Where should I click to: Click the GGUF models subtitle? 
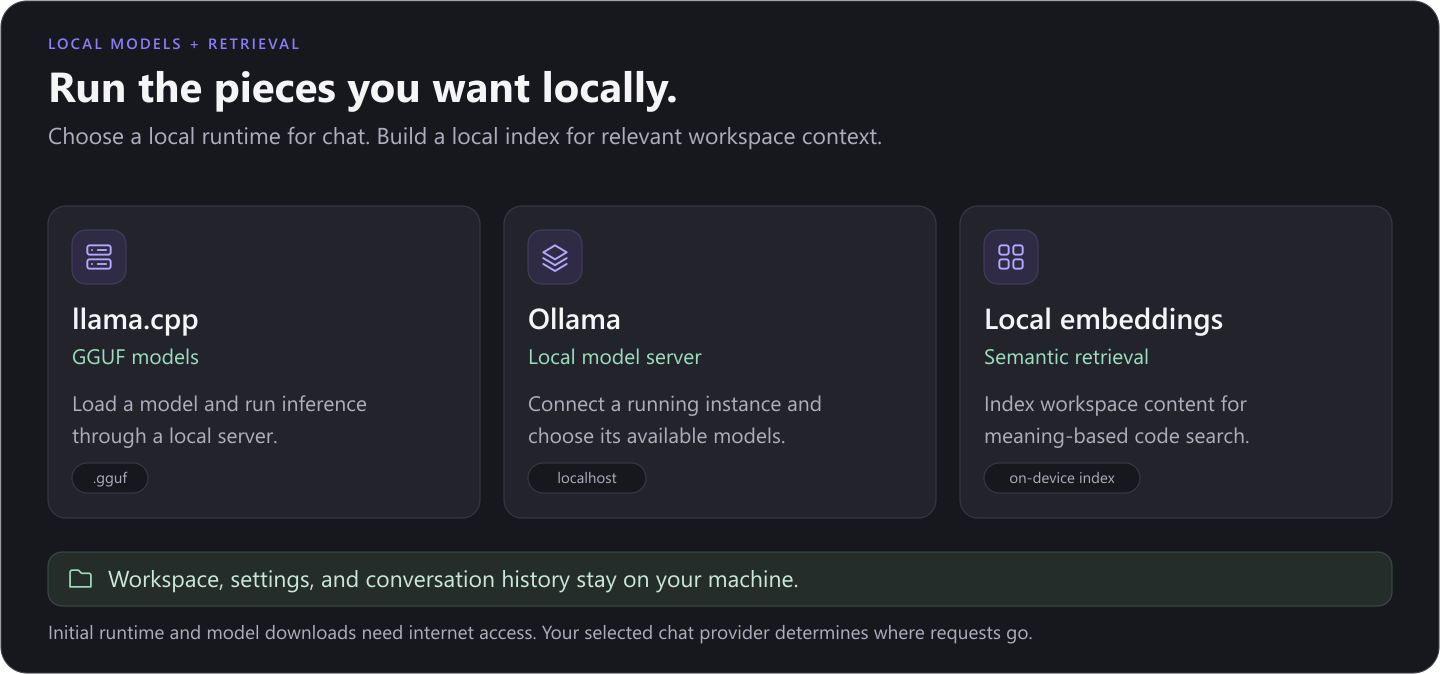coord(135,357)
